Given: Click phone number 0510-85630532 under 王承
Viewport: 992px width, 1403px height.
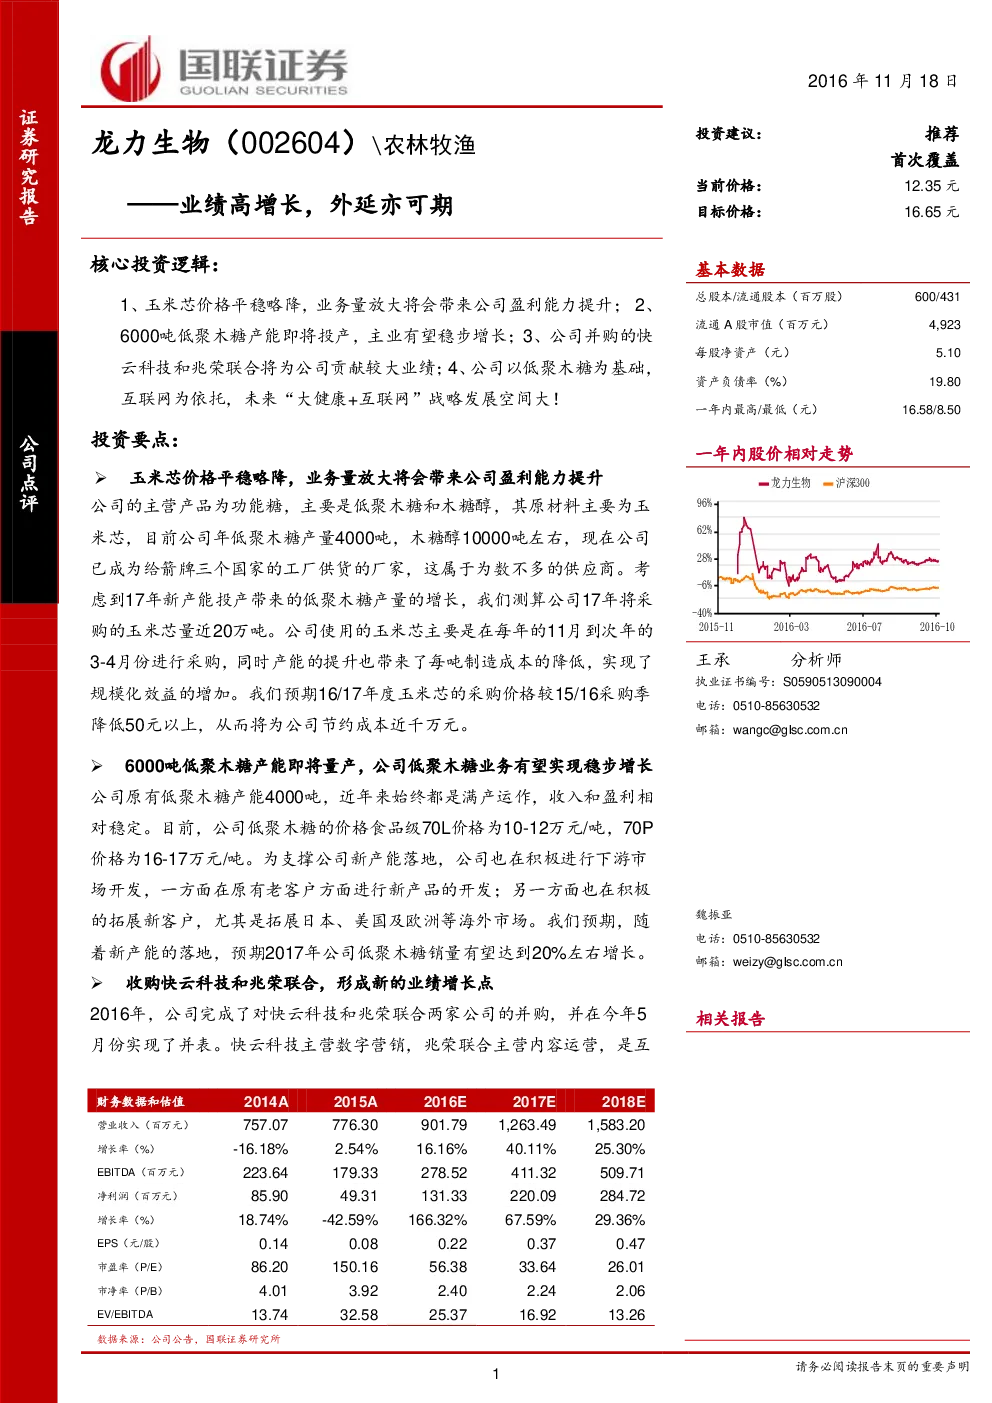Looking at the screenshot, I should pos(776,706).
